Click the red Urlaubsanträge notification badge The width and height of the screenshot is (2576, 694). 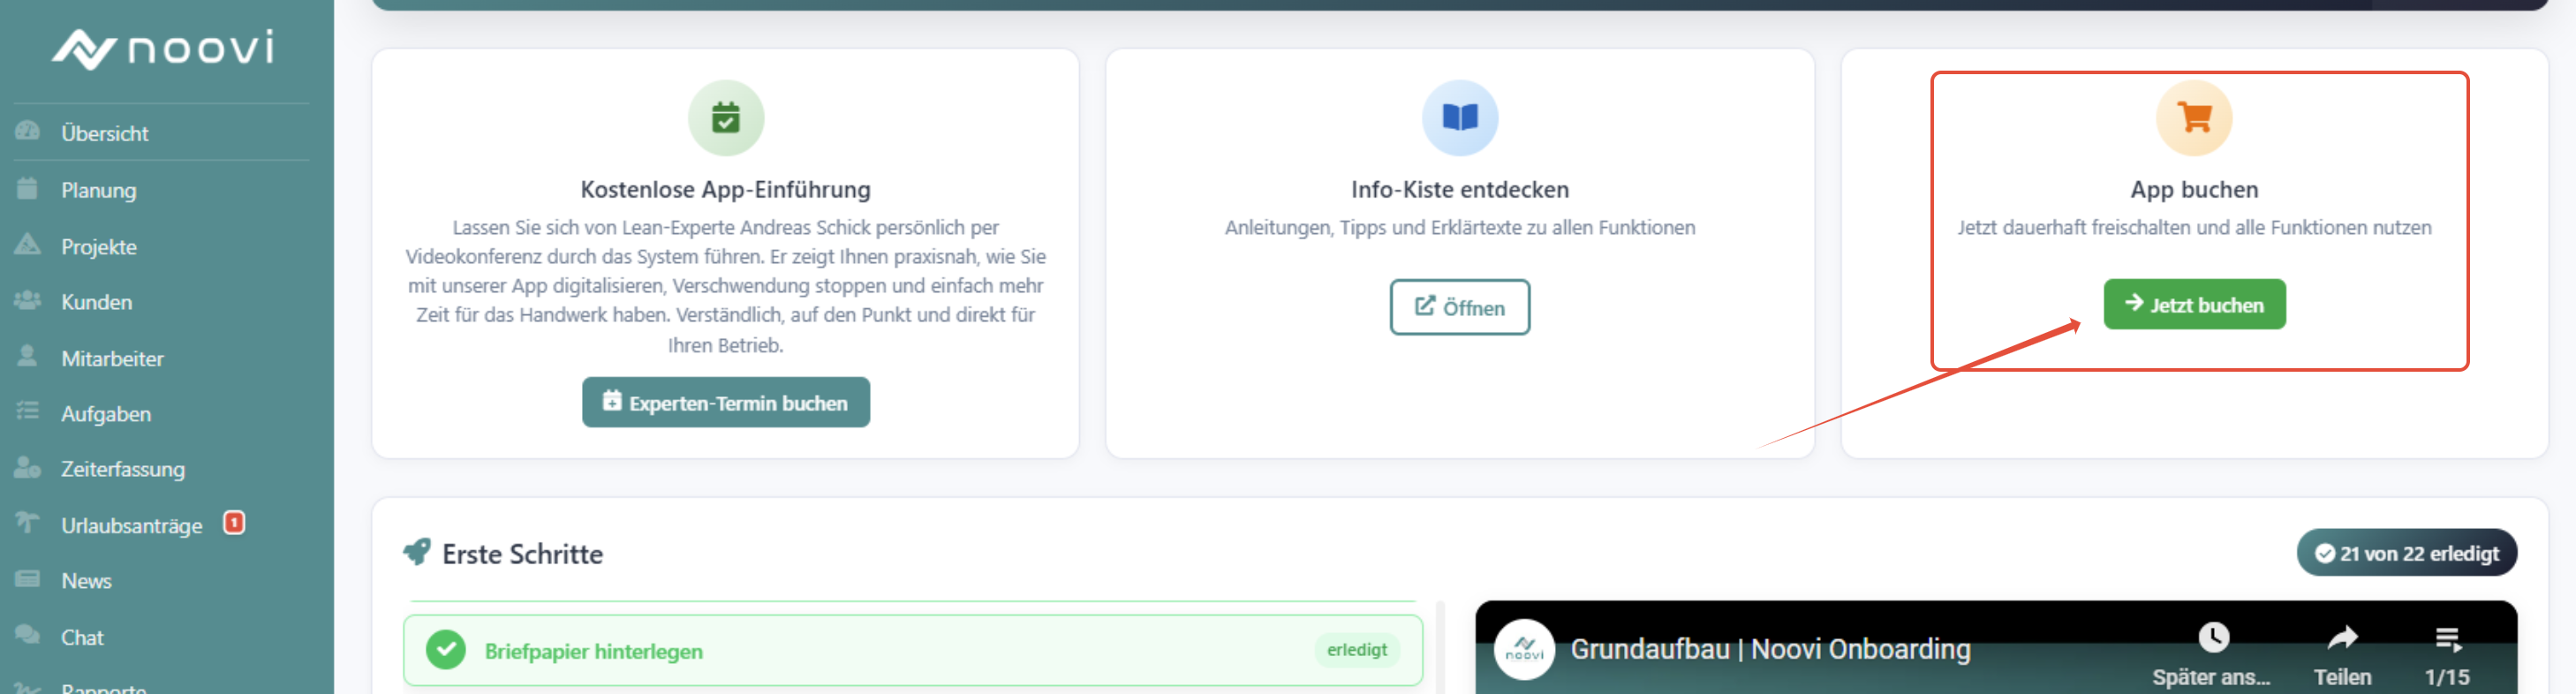click(234, 523)
